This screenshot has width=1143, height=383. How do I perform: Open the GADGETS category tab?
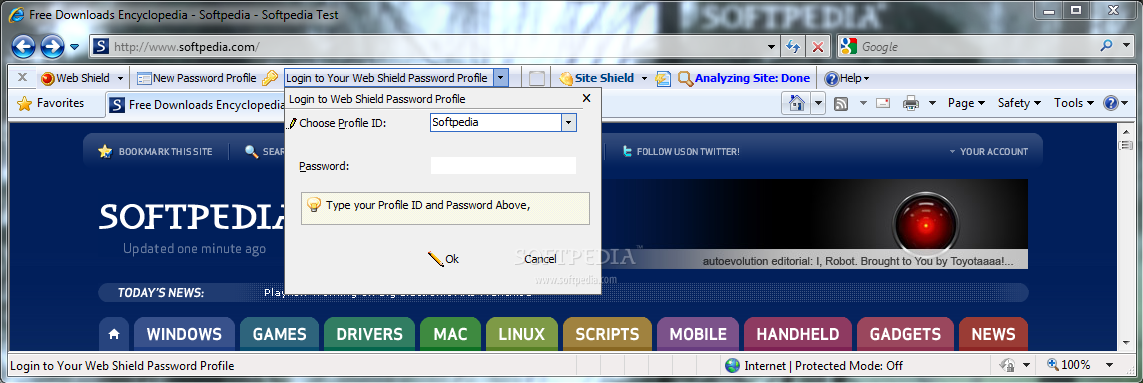(905, 335)
